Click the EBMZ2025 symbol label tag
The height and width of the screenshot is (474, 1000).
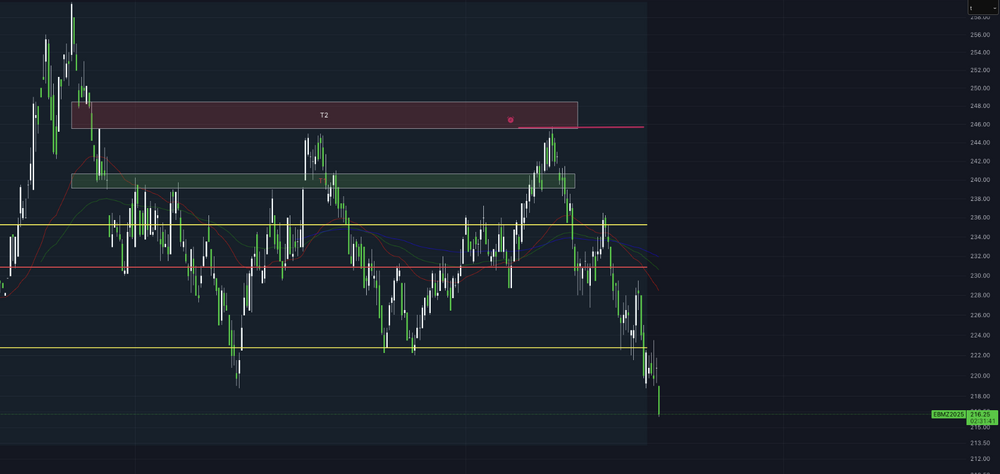click(x=948, y=414)
